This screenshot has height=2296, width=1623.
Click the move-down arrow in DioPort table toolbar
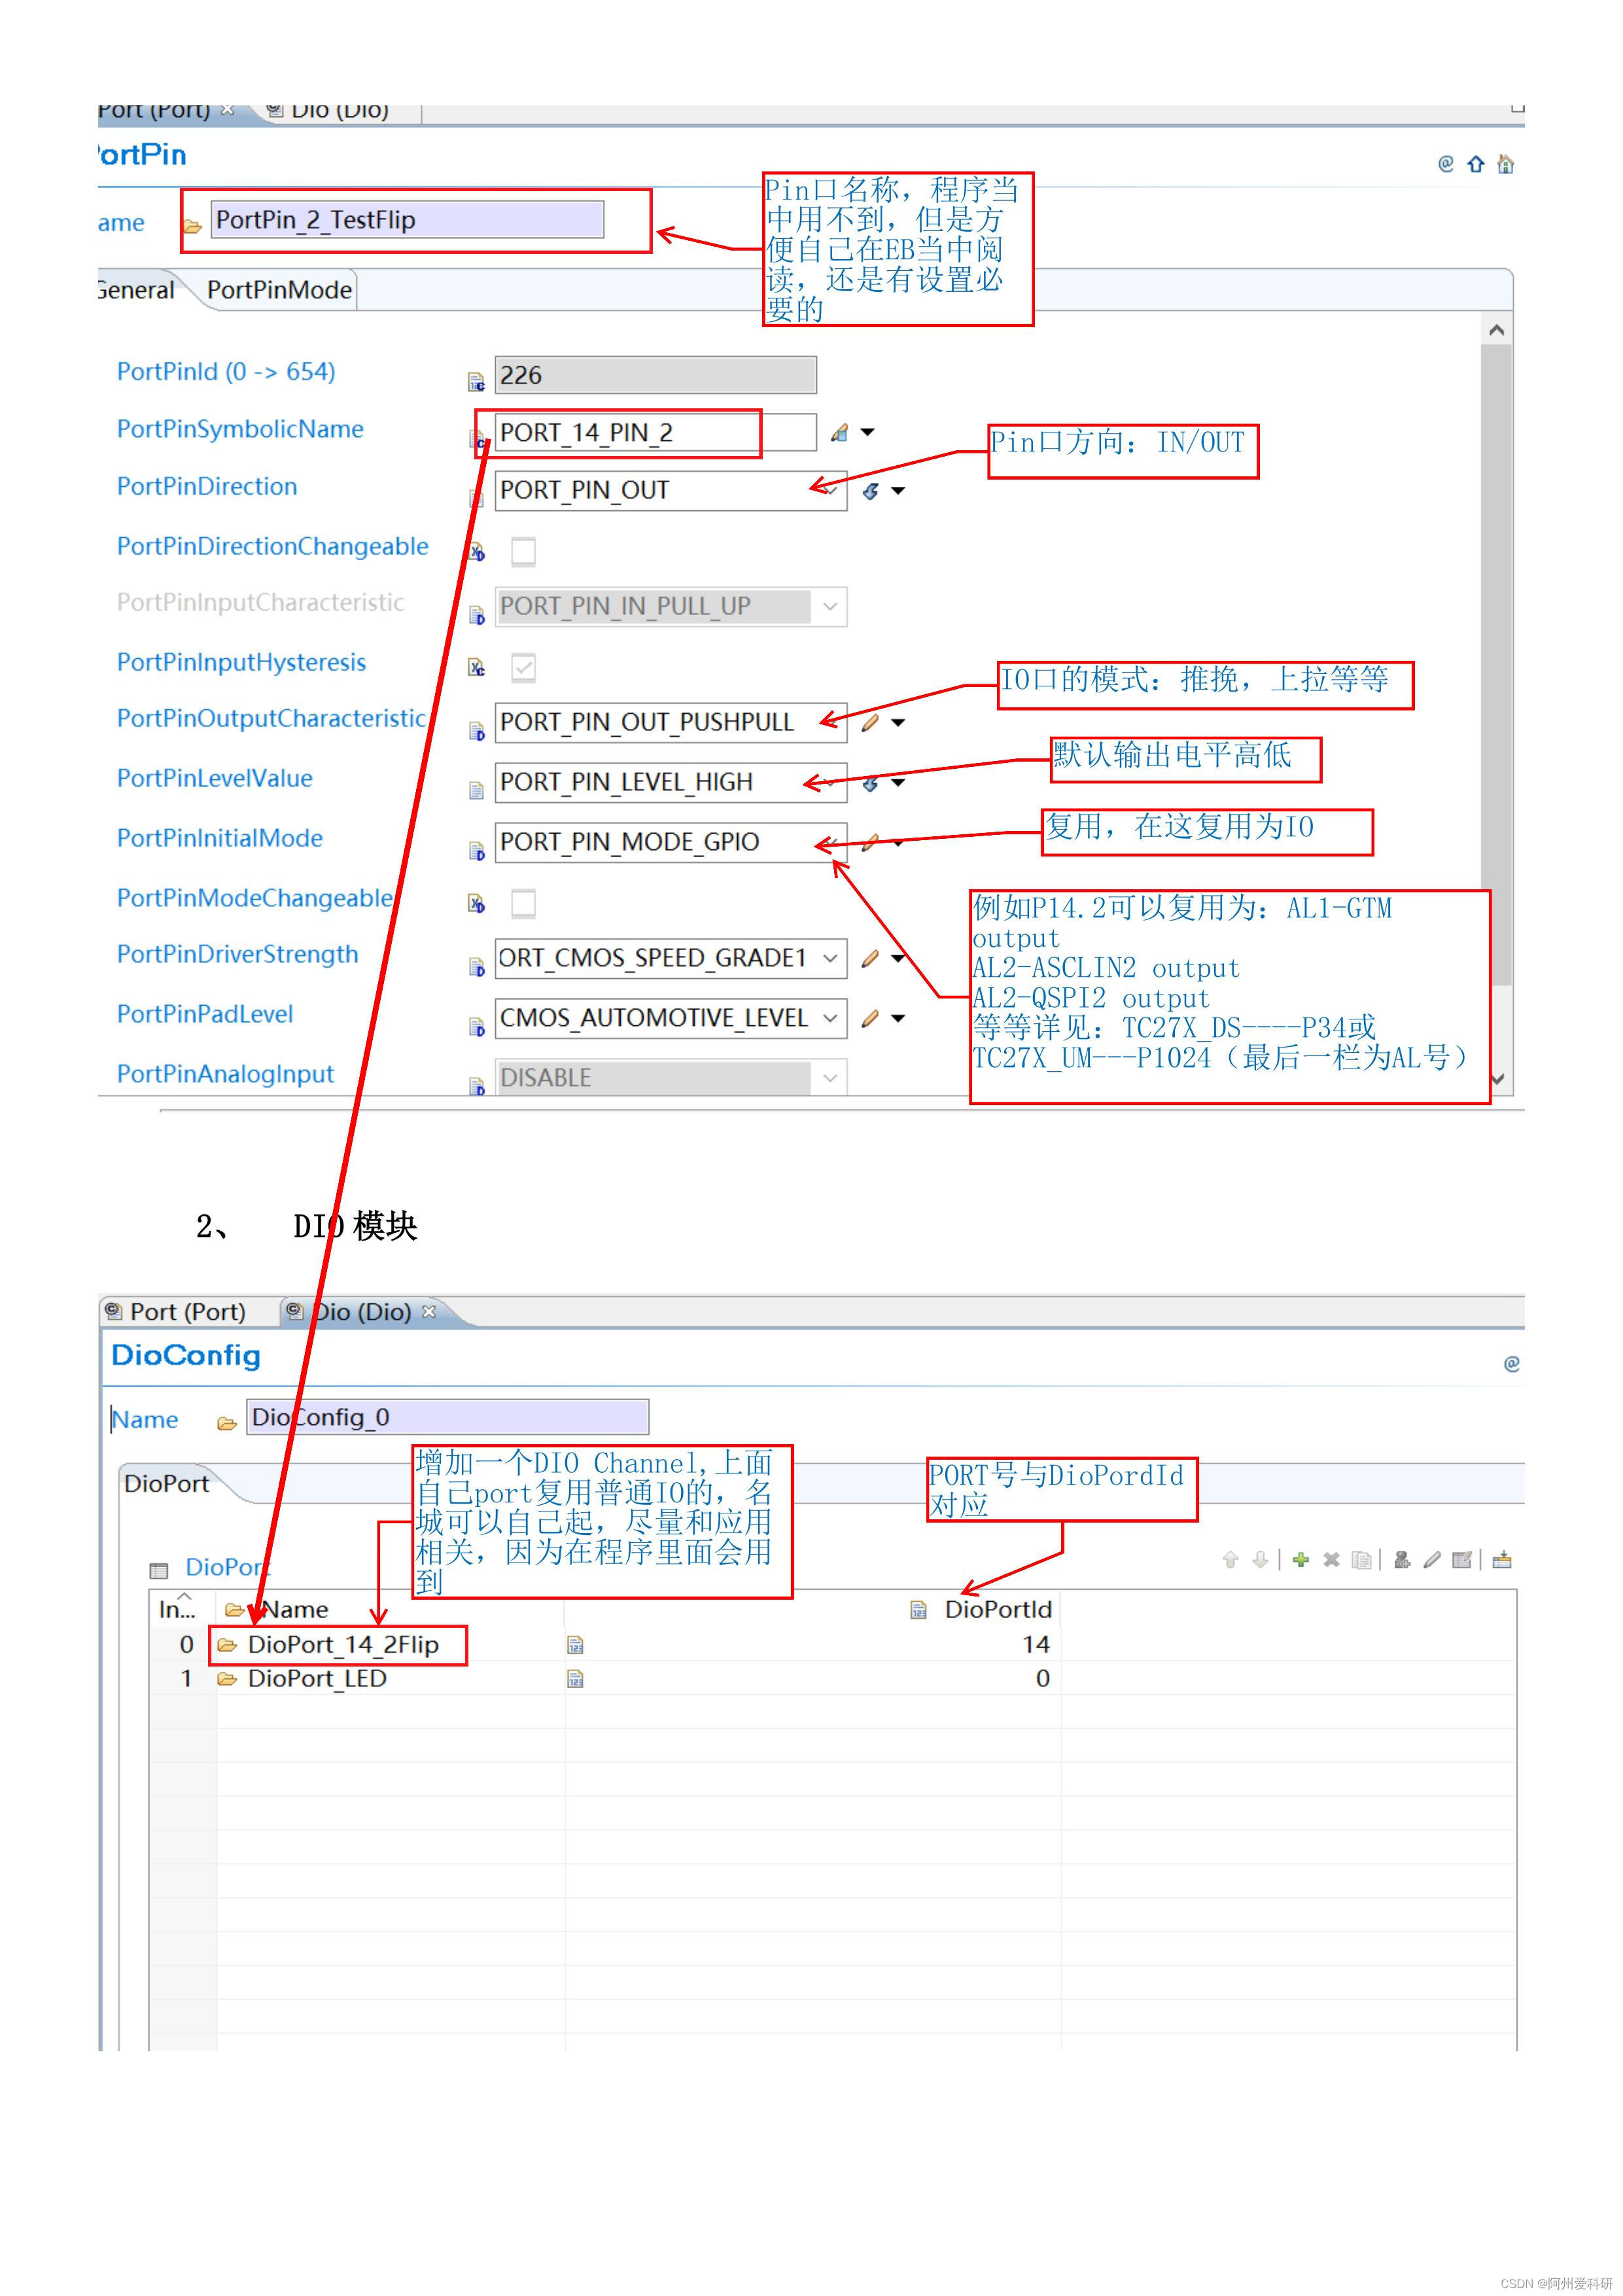click(x=1260, y=1559)
